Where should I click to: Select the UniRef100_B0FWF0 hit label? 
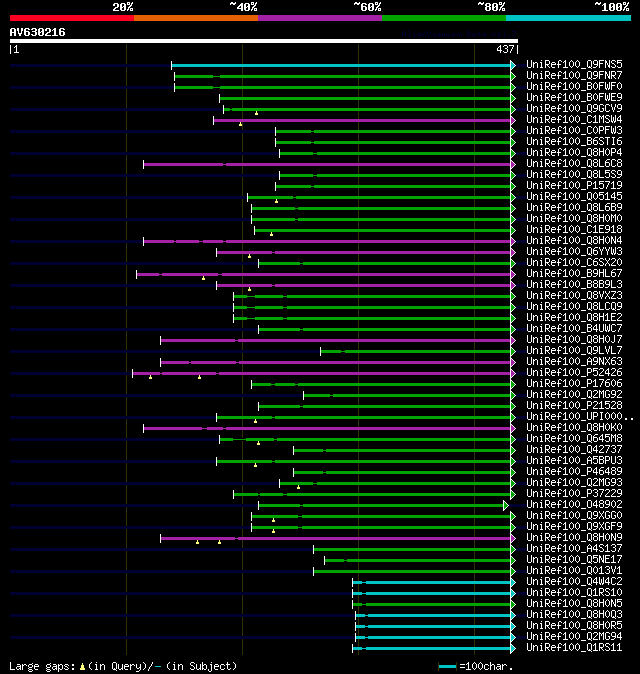click(574, 86)
